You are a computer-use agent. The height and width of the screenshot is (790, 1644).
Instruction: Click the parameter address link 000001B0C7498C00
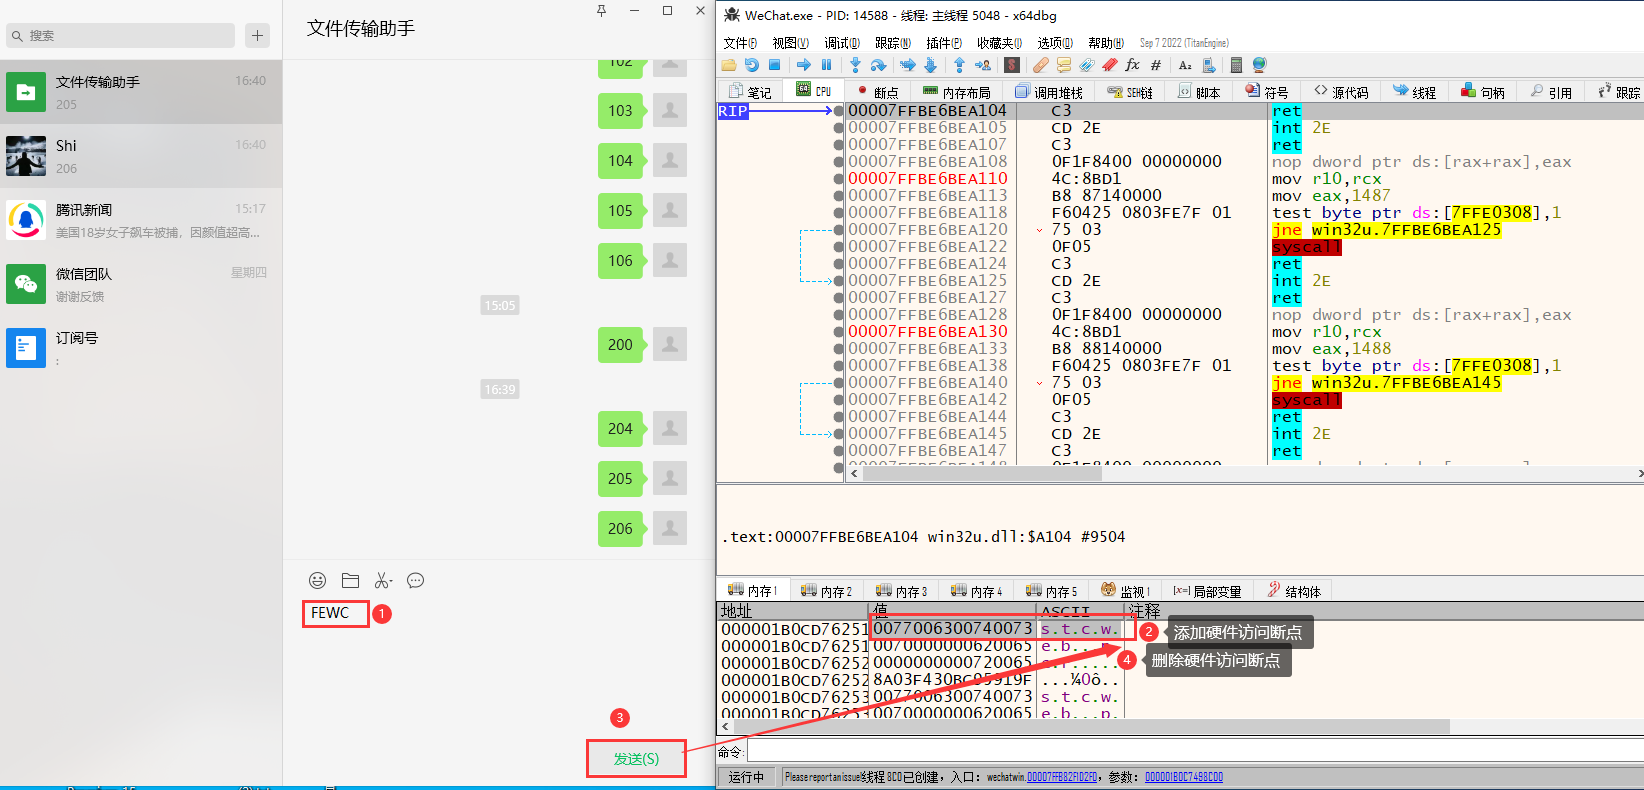(1184, 777)
